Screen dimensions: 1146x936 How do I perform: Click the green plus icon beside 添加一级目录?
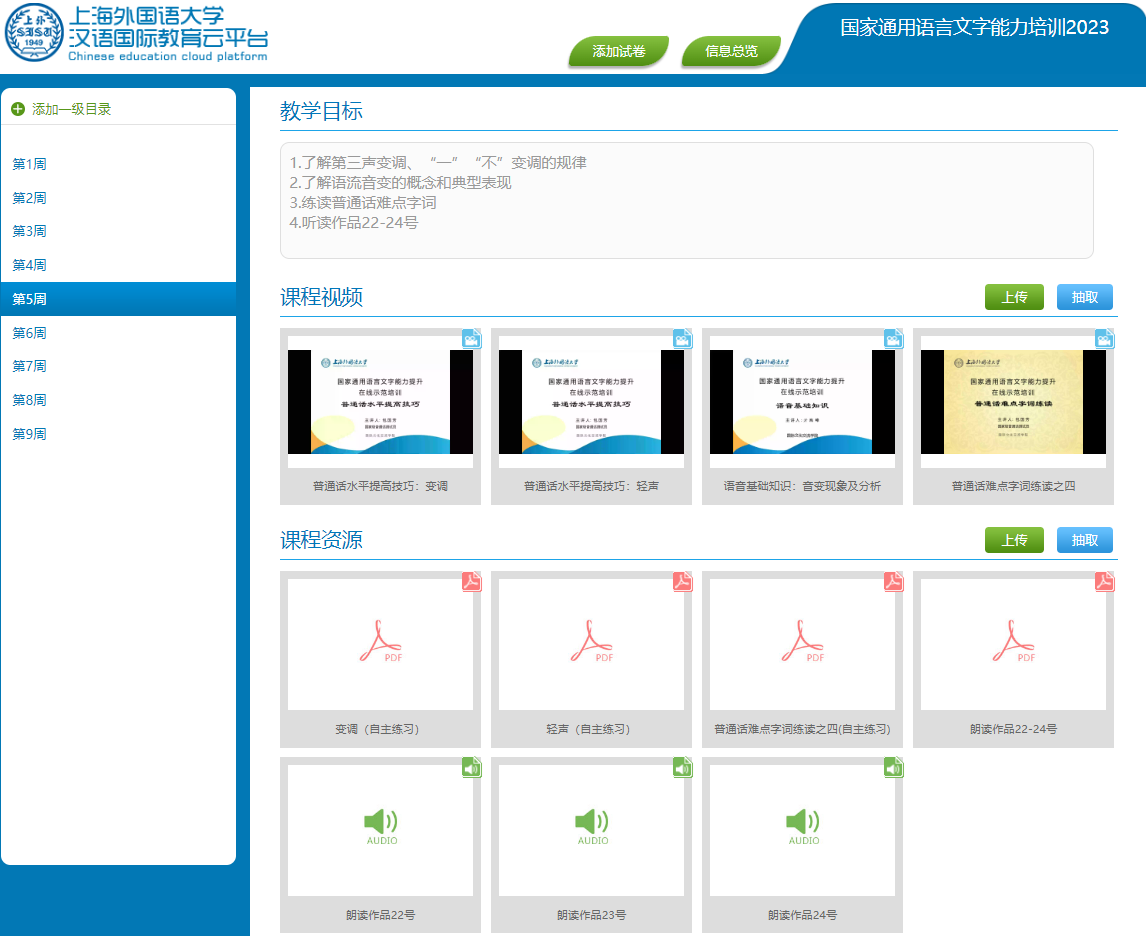click(x=18, y=109)
